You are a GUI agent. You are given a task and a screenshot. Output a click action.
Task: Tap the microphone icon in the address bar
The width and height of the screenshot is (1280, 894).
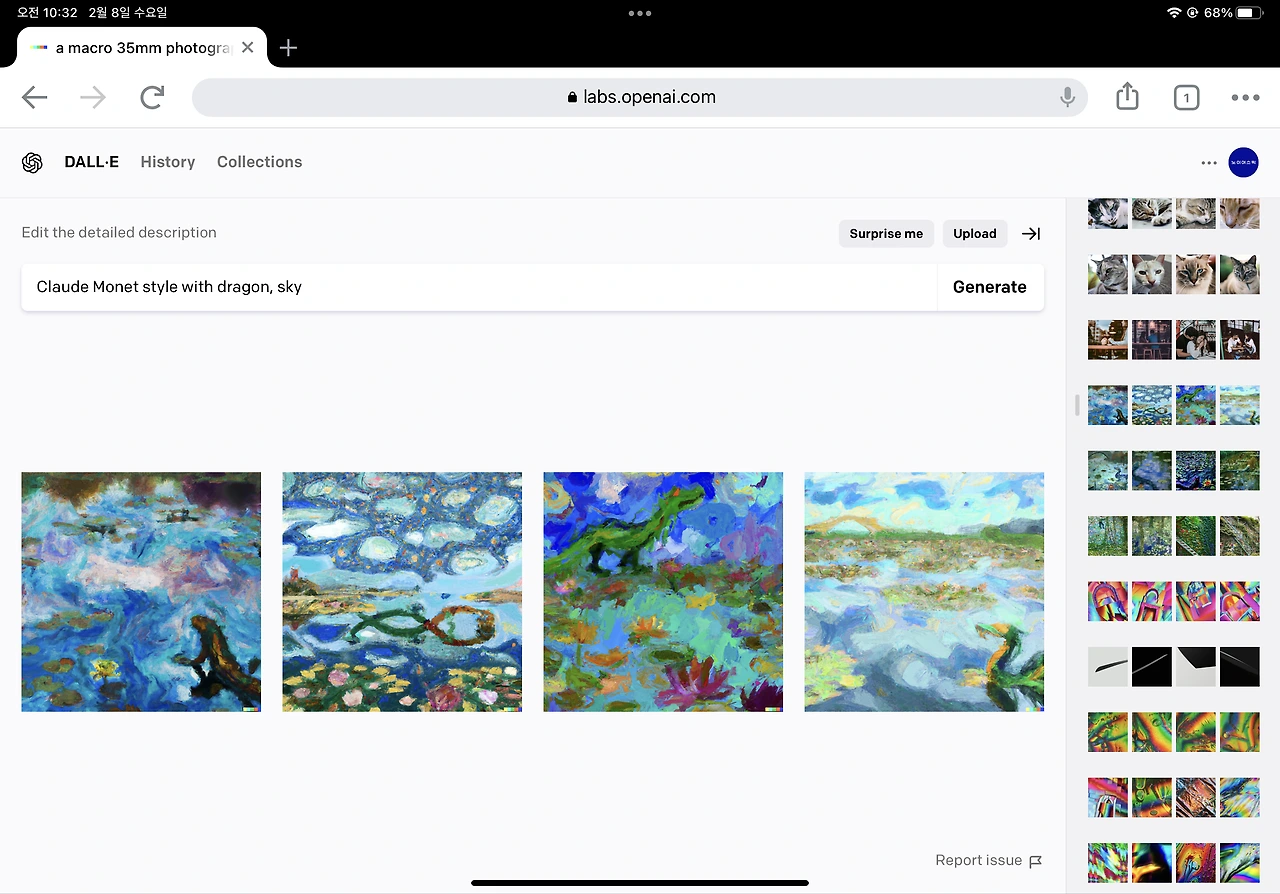(1067, 97)
